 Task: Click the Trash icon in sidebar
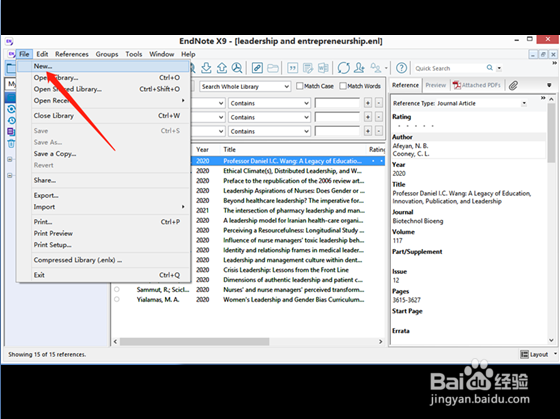11,144
